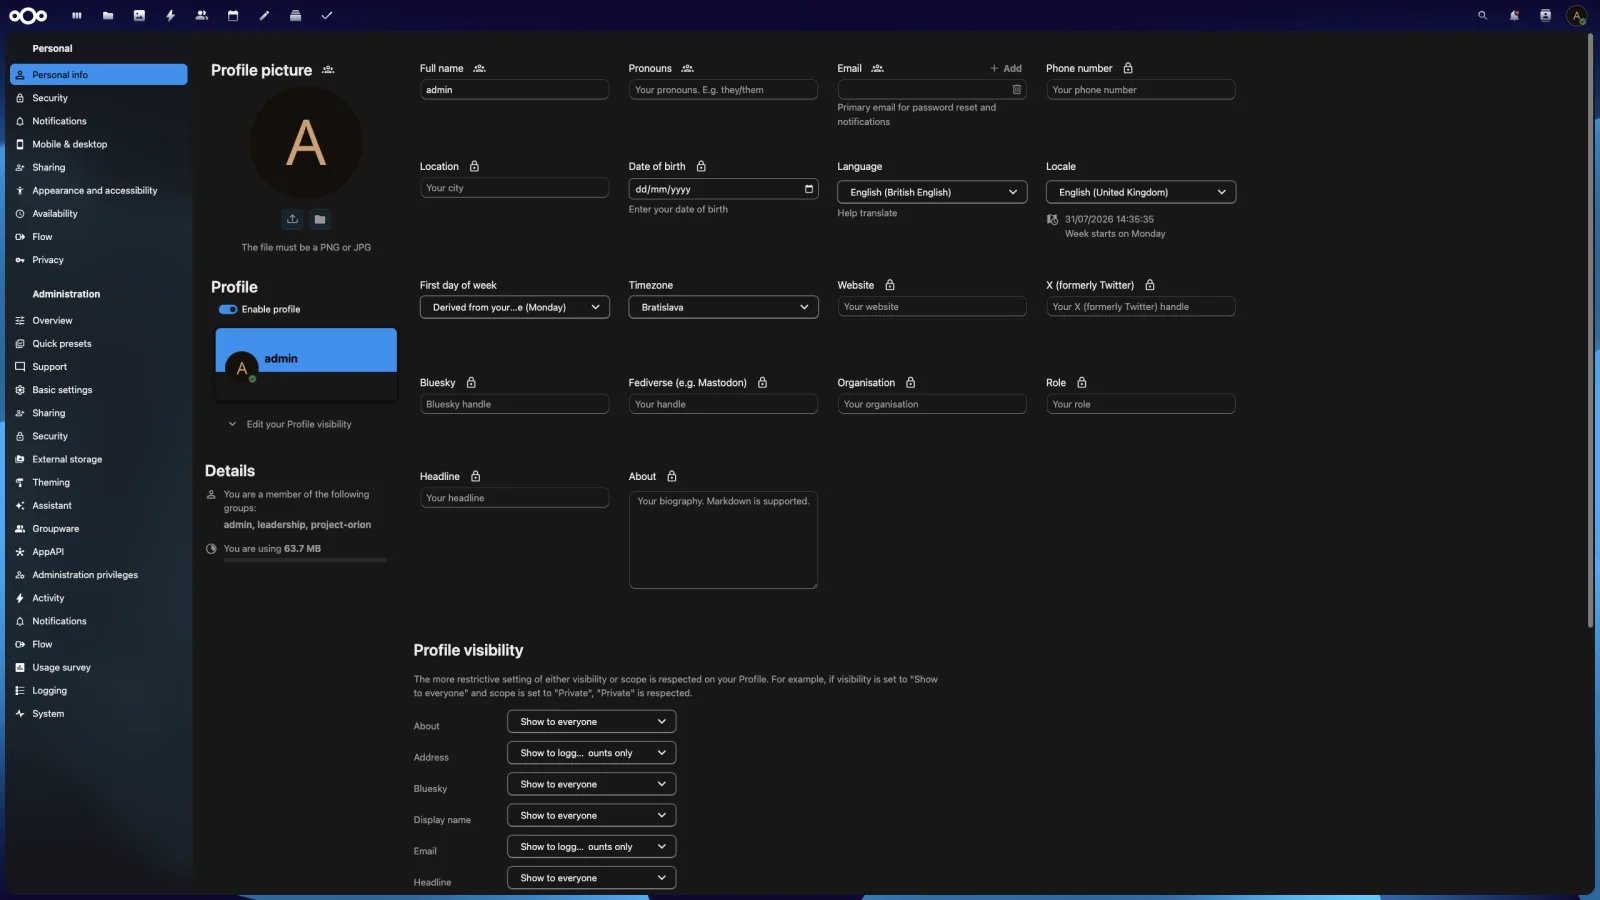The height and width of the screenshot is (900, 1600).
Task: Change Profile picture visibility scope
Action: 328,70
